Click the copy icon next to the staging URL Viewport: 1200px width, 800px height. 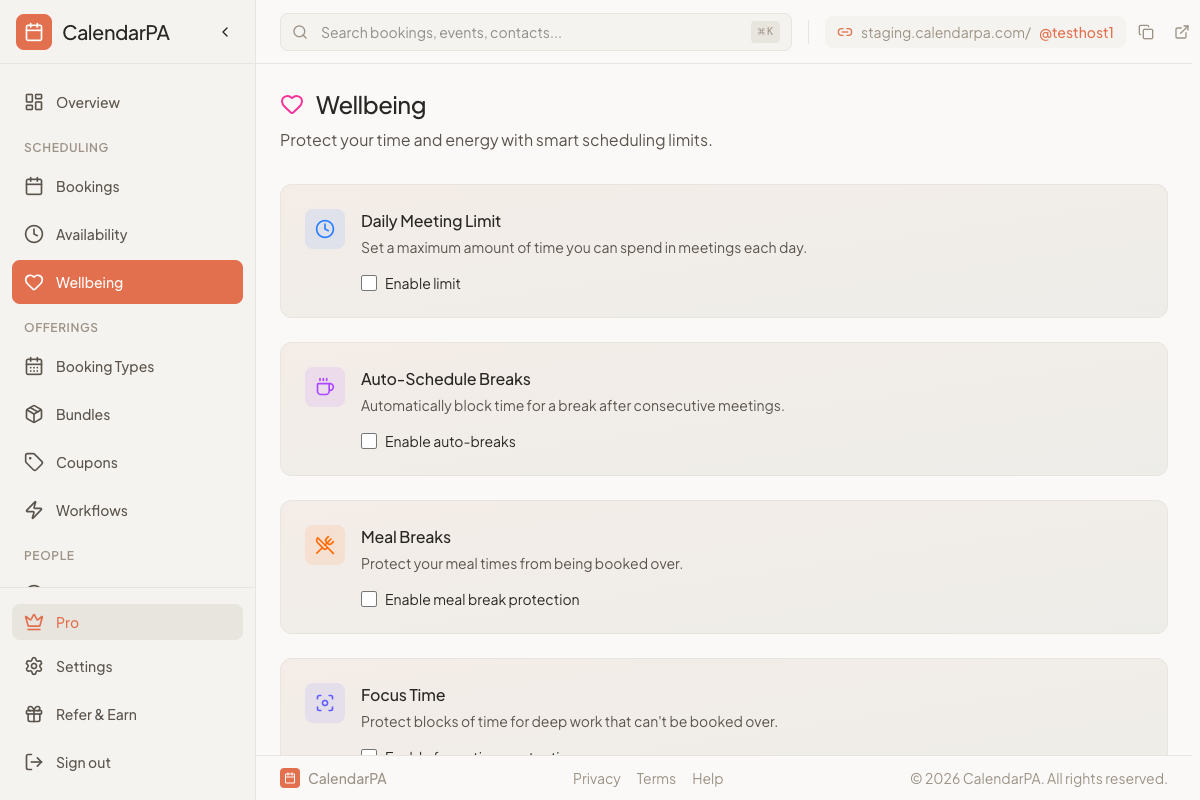1146,32
